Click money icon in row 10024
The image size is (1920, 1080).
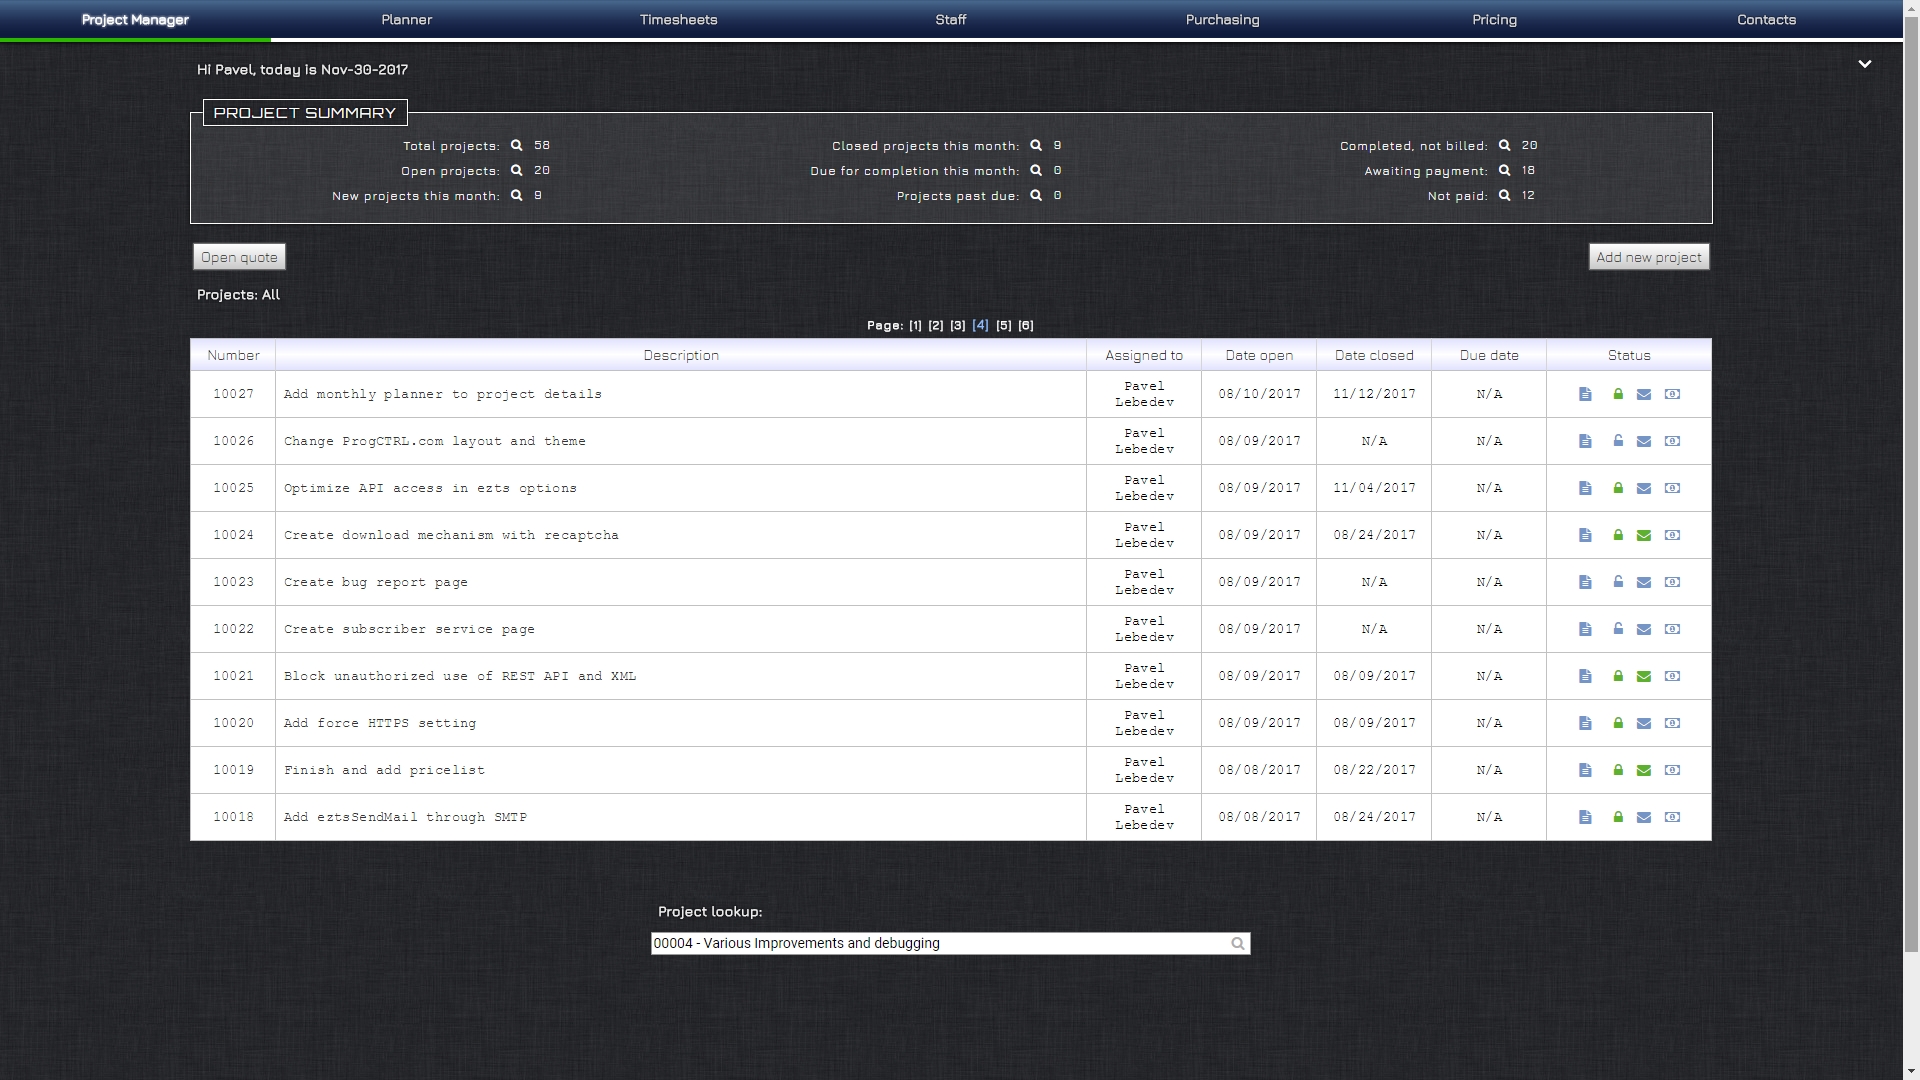(x=1672, y=535)
